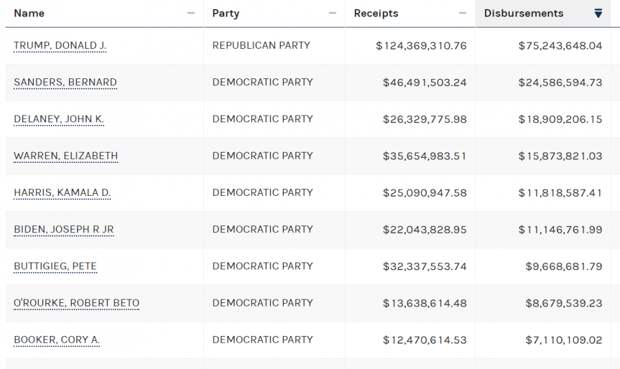The height and width of the screenshot is (369, 620).
Task: Click the sort dash icon beside Receipts
Action: coord(463,13)
